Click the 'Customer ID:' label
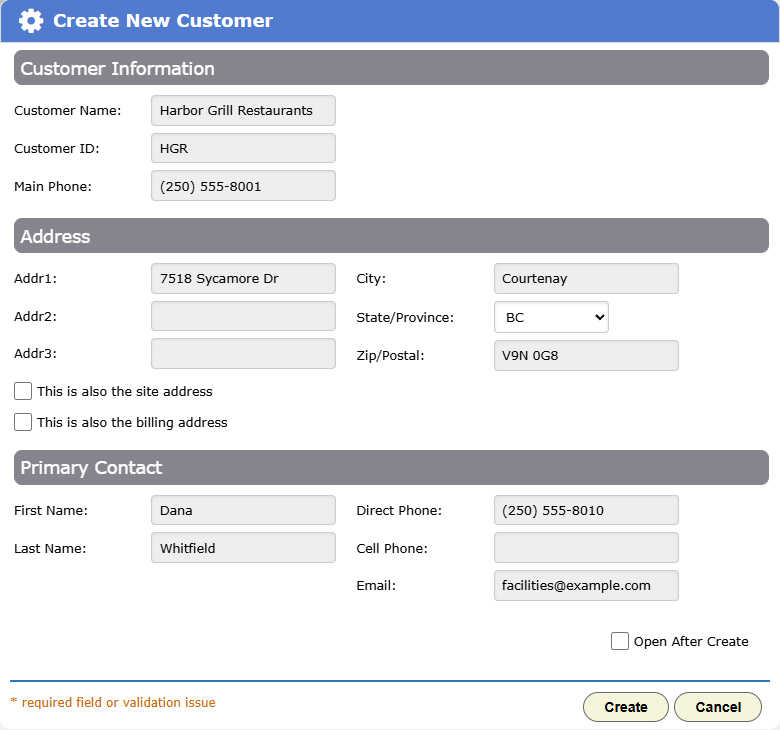 coord(57,149)
